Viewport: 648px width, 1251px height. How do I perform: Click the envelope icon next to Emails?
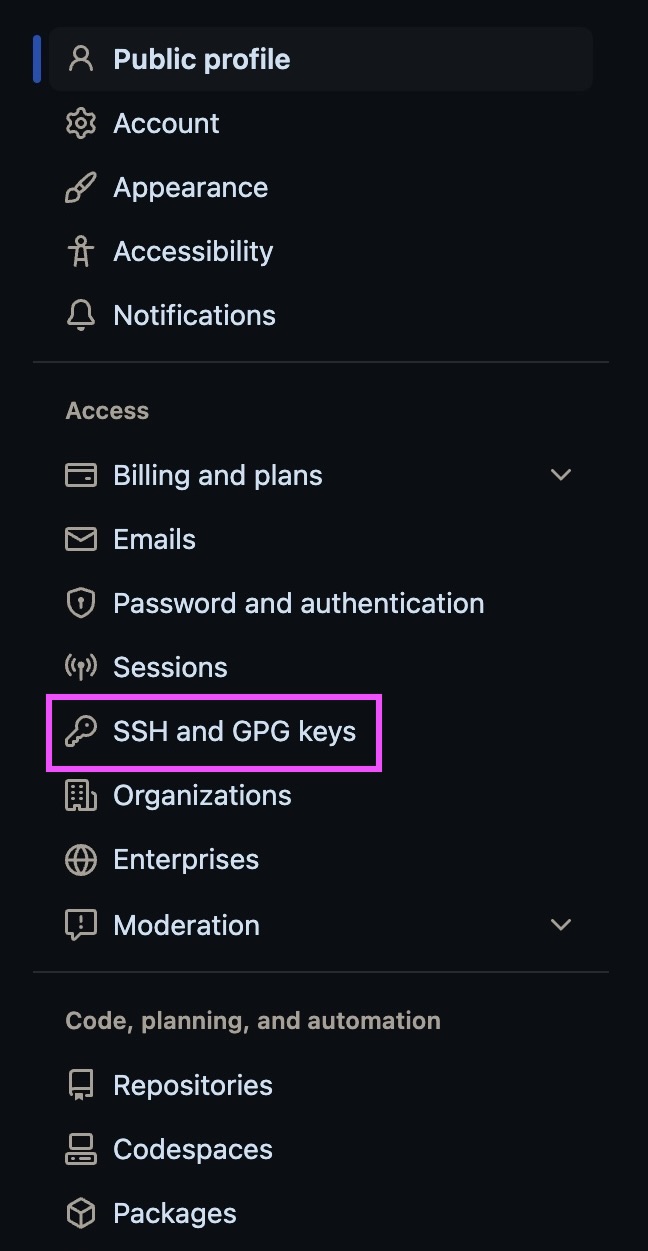coord(79,539)
